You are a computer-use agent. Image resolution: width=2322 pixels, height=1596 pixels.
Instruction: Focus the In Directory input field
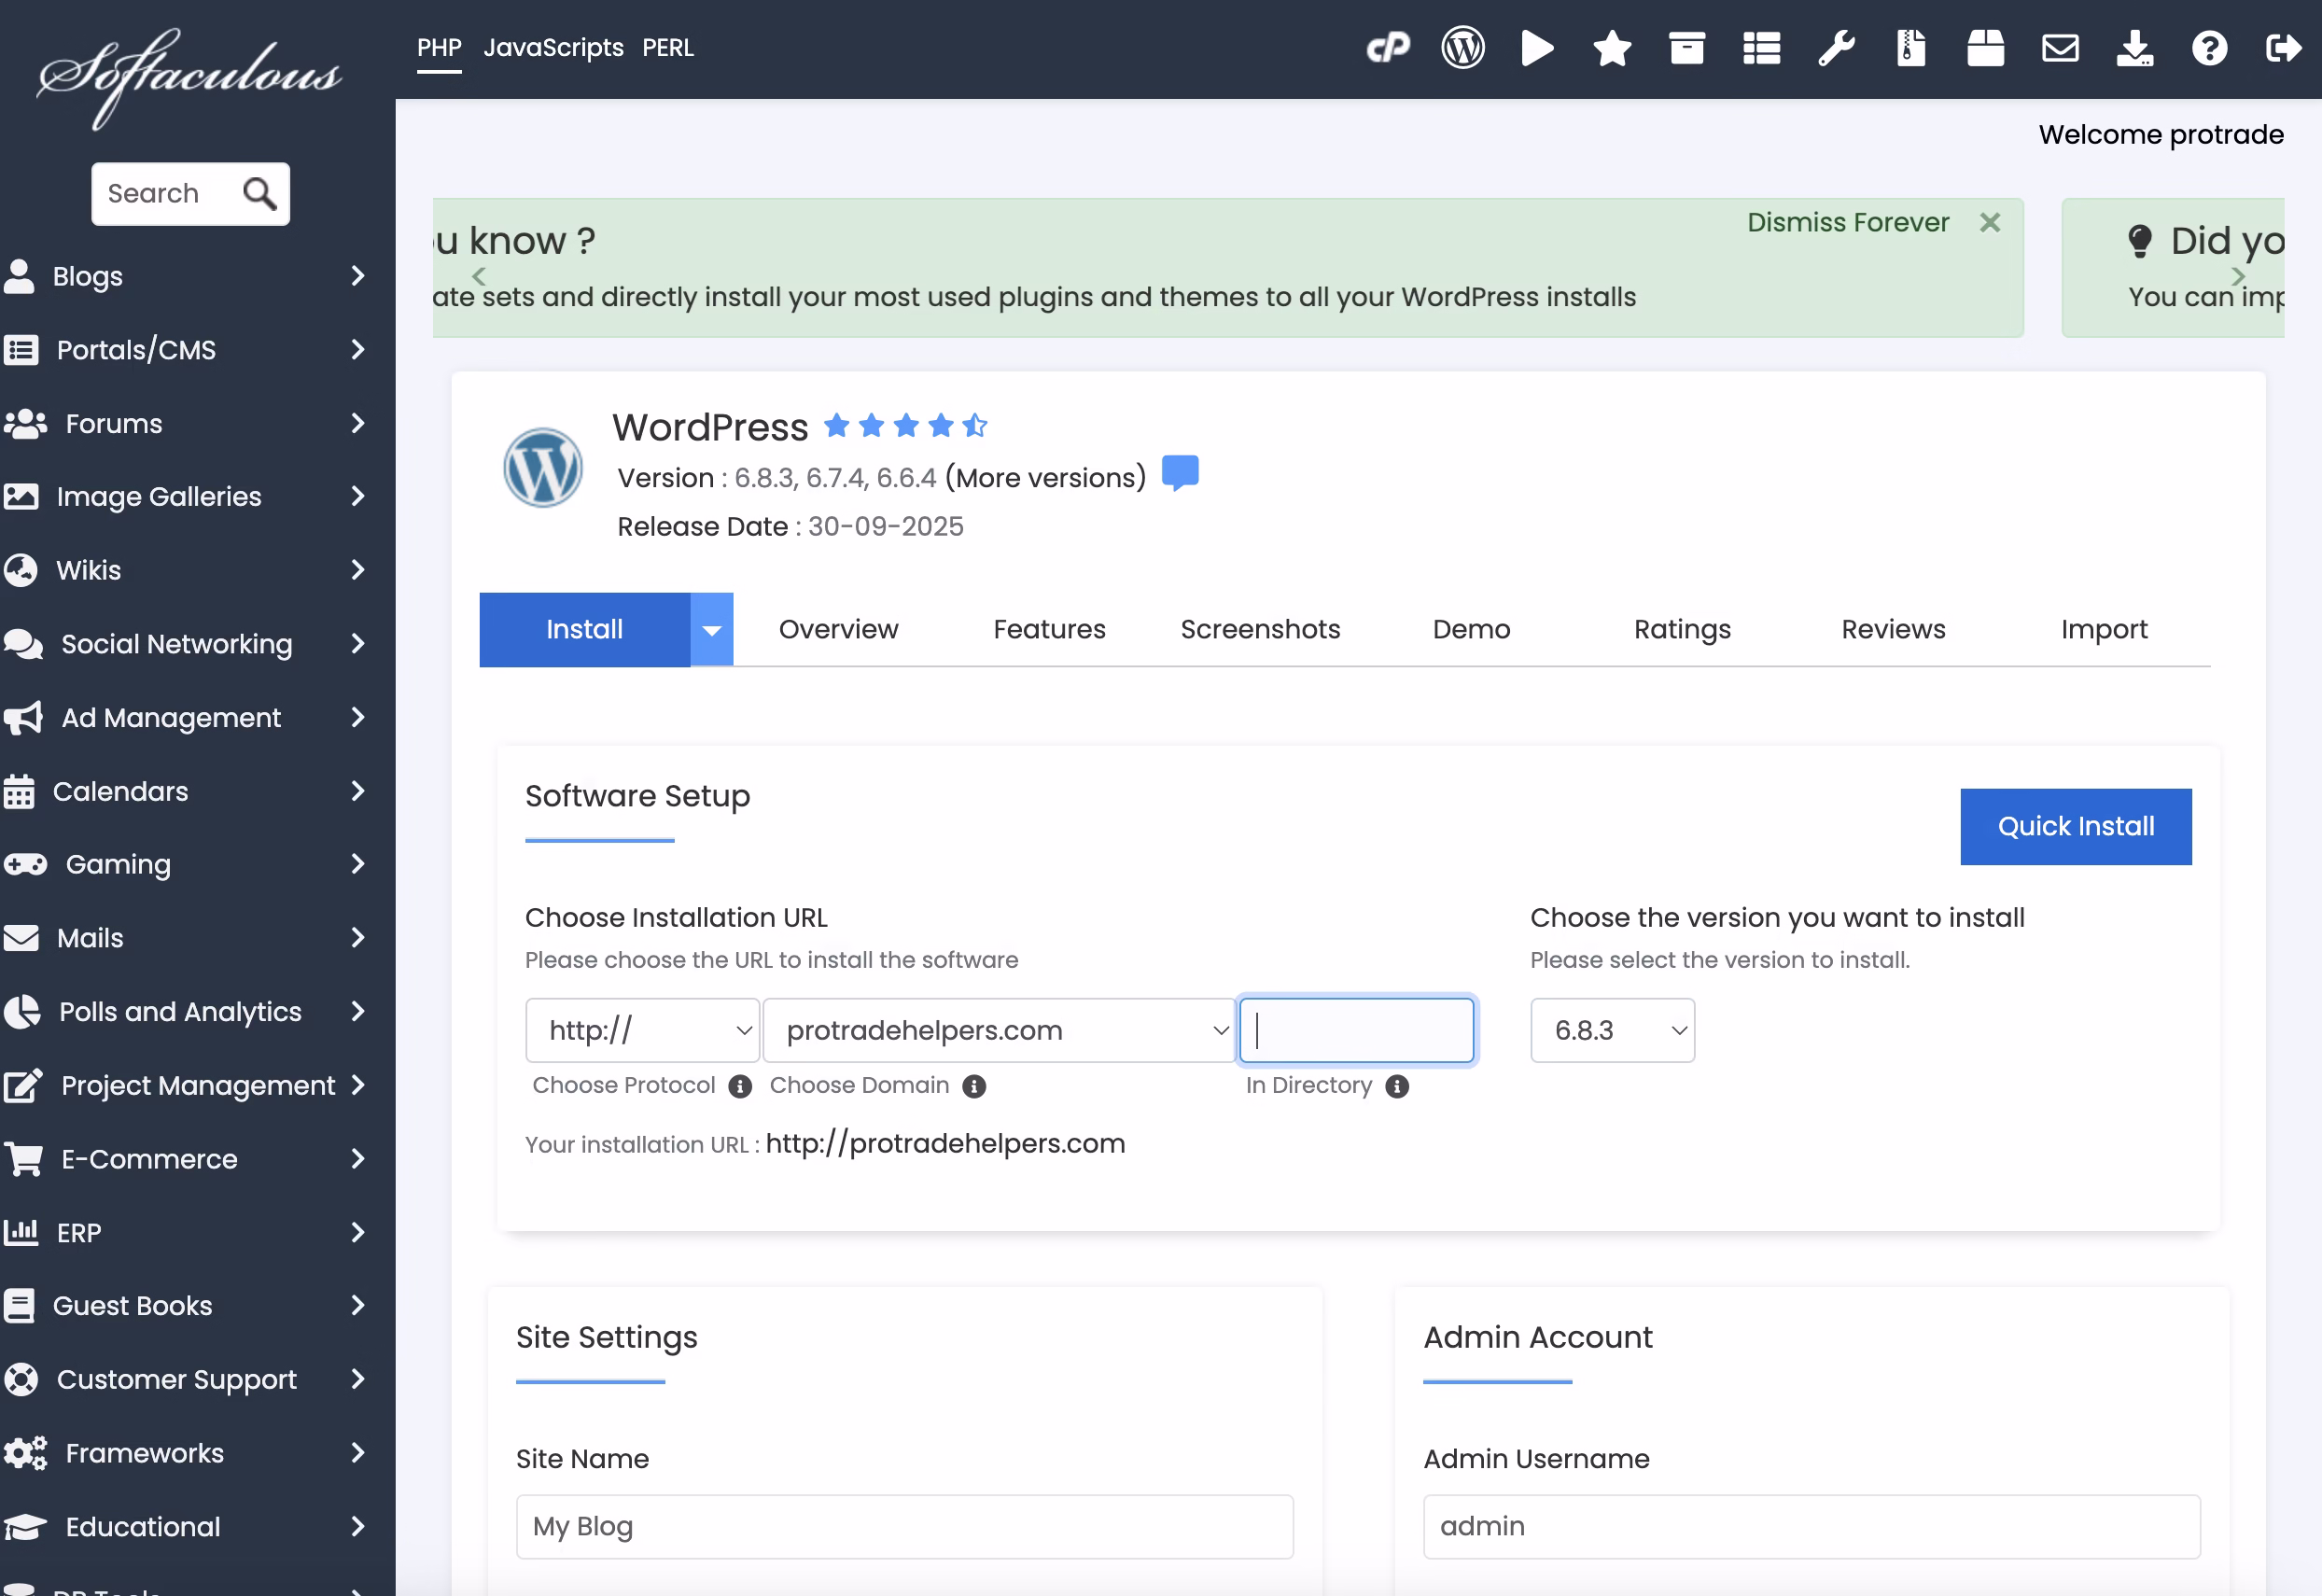1357,1030
